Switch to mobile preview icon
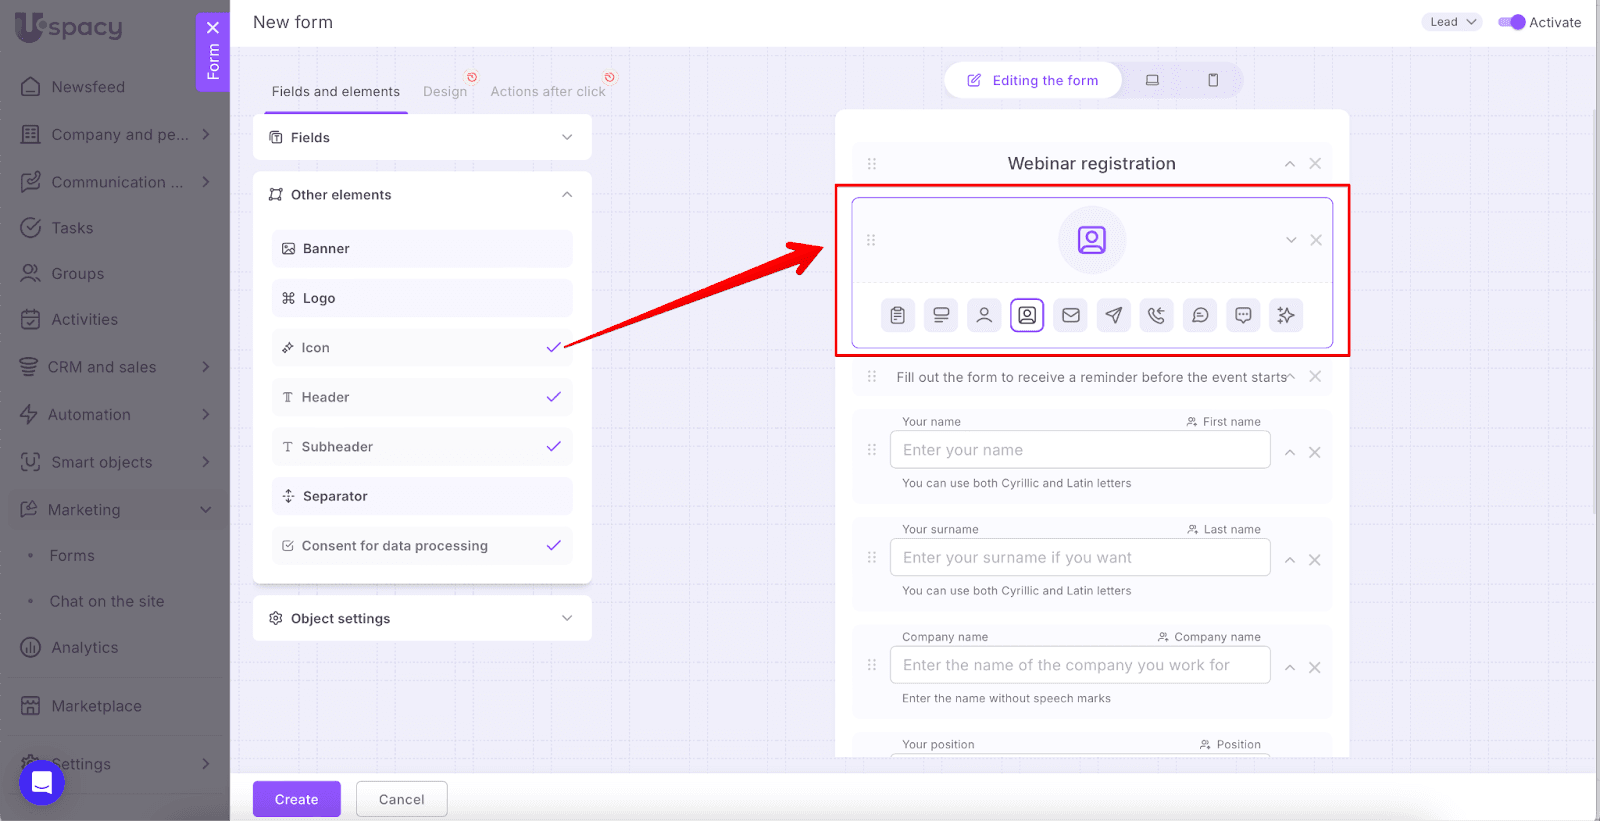Viewport: 1600px width, 821px height. coord(1212,80)
